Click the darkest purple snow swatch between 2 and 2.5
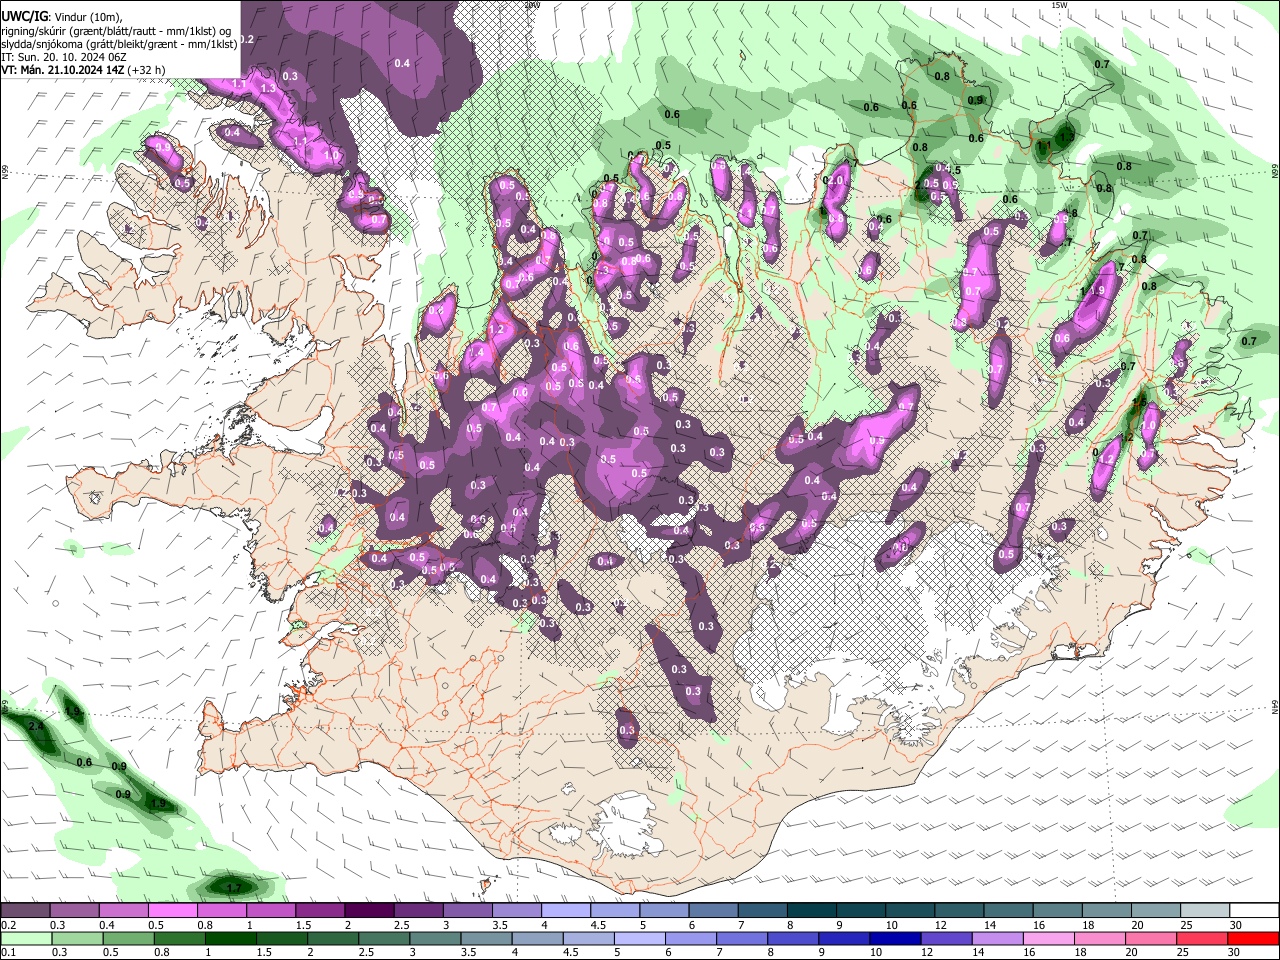Screen dimensions: 1280x960 368,911
